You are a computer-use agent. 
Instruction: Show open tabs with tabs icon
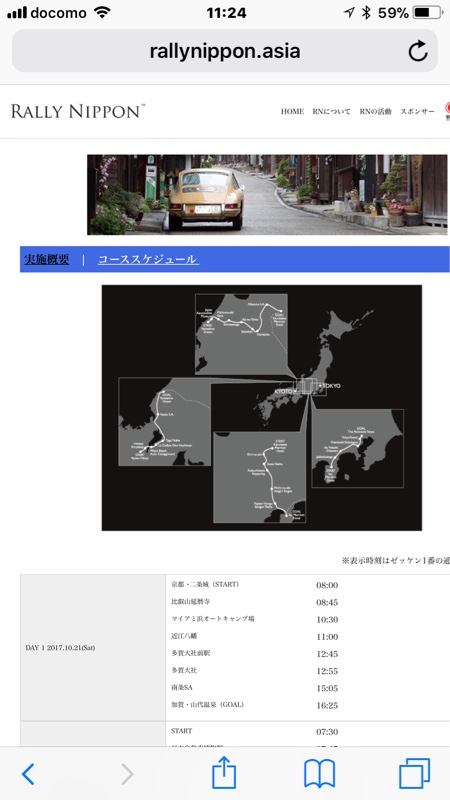pos(414,773)
